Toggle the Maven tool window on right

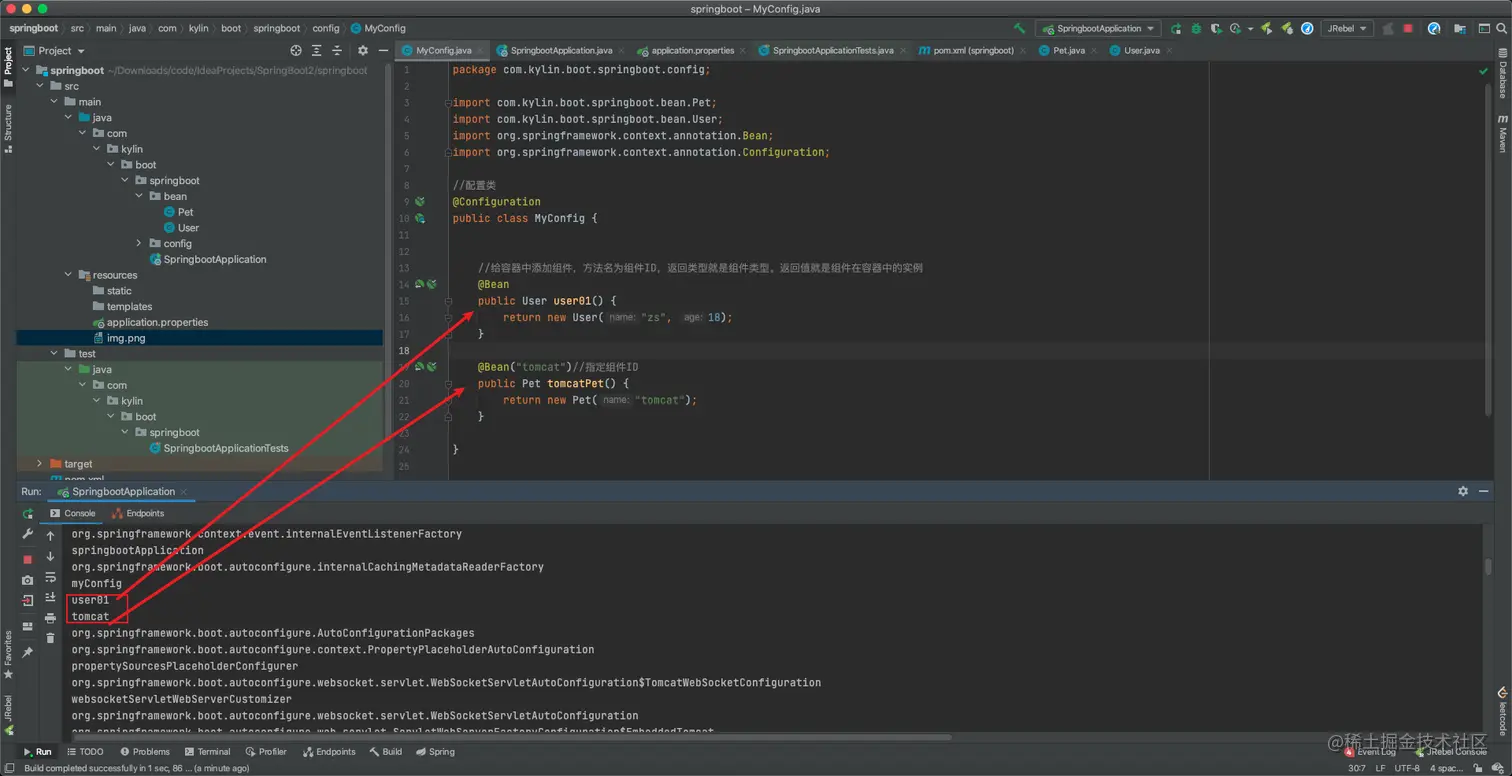click(x=1502, y=134)
